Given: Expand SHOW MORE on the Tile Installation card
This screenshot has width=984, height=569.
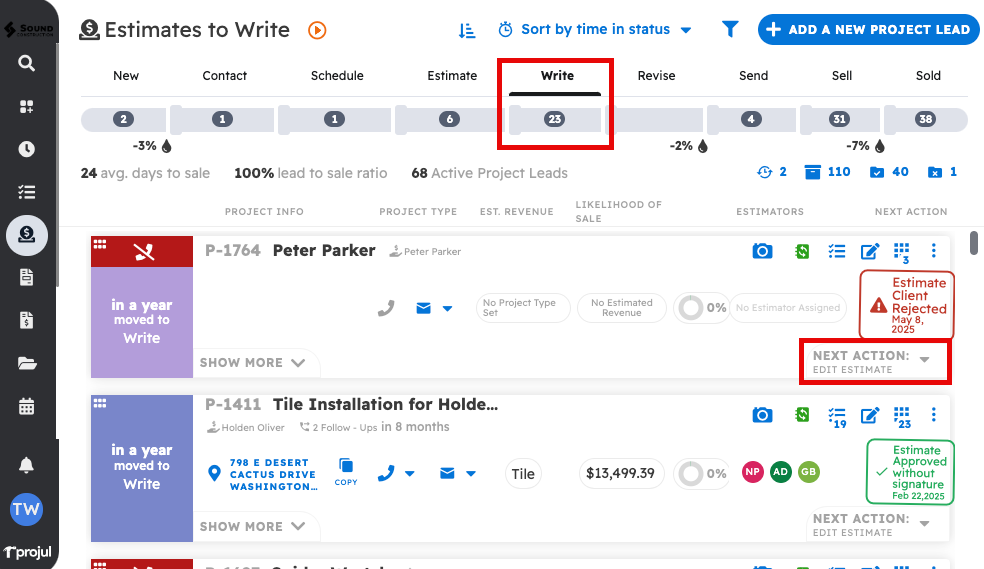Looking at the screenshot, I should click(x=255, y=526).
